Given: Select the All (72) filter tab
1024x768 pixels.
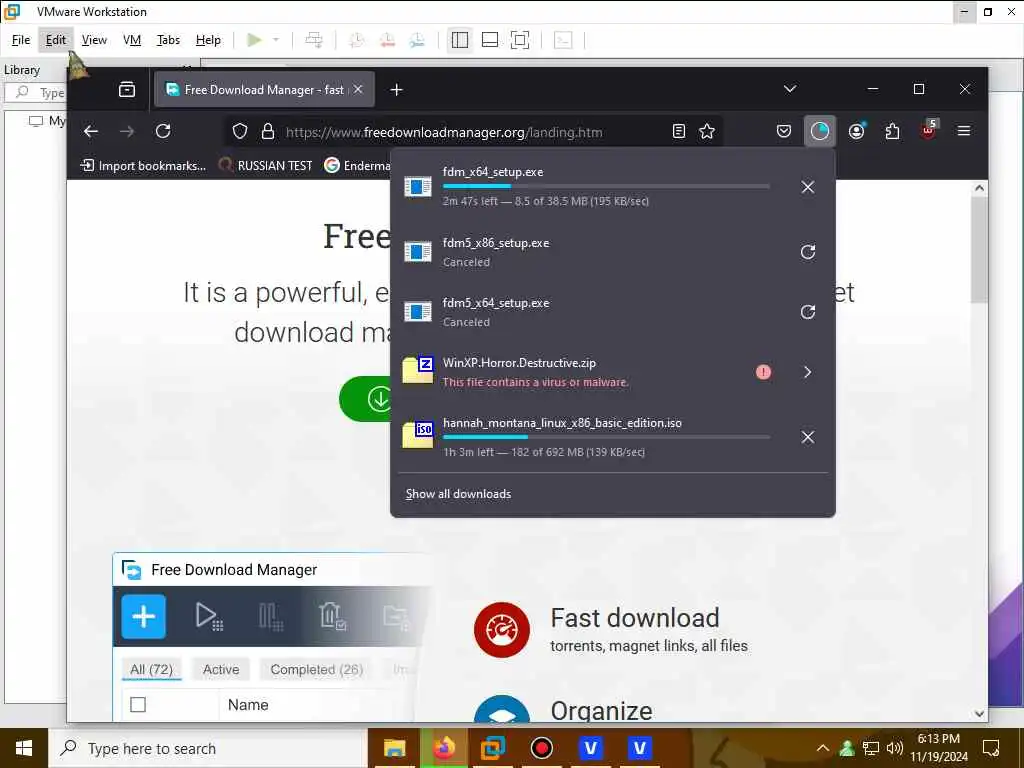Looking at the screenshot, I should 152,669.
